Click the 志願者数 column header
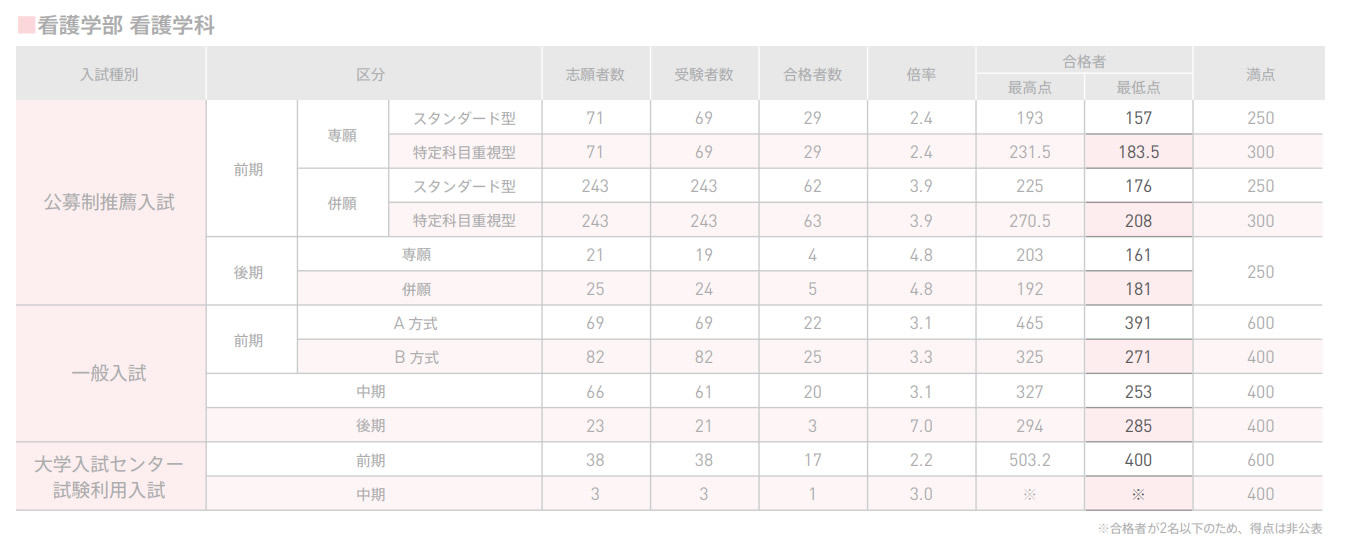This screenshot has height=551, width=1352. (595, 74)
